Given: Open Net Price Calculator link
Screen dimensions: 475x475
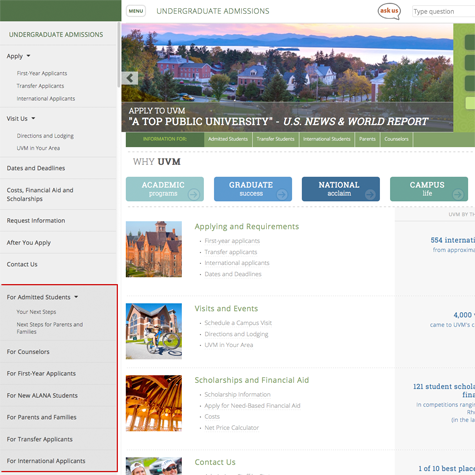Looking at the screenshot, I should pos(231,428).
